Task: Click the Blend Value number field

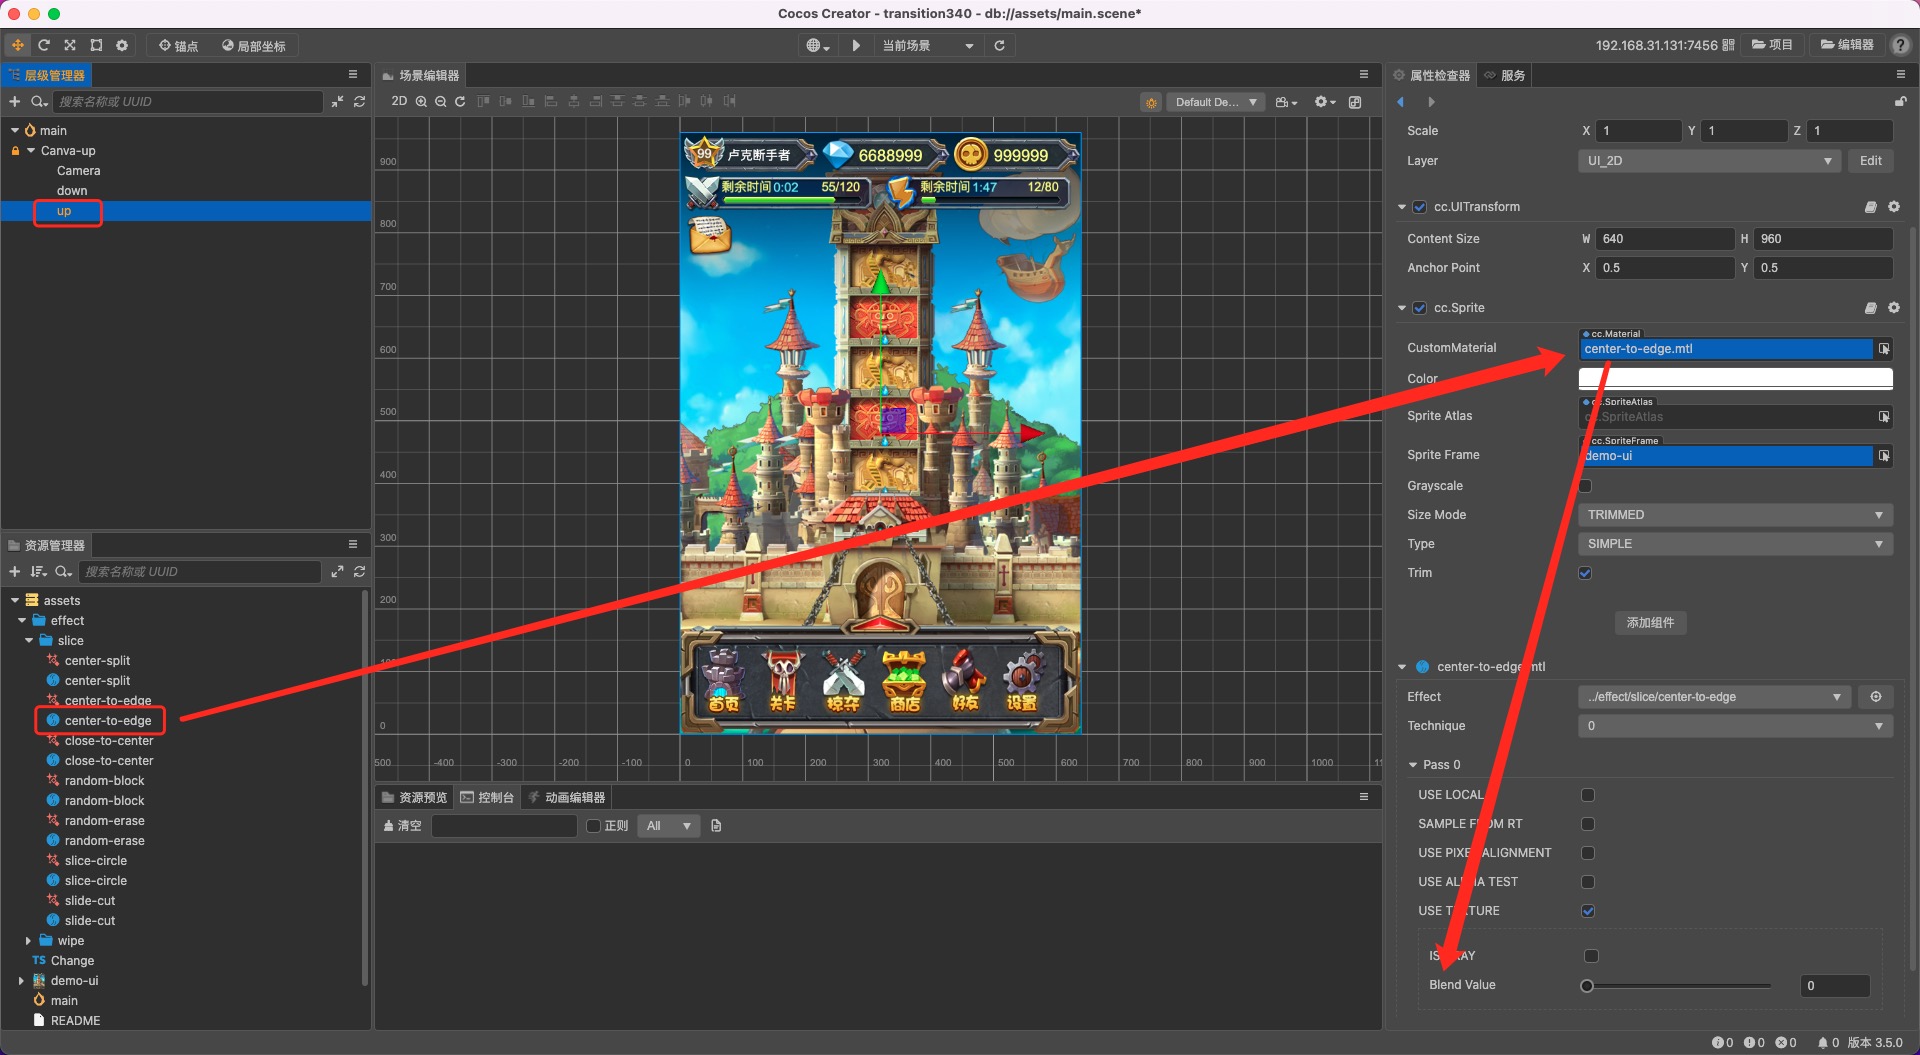Action: [x=1834, y=986]
